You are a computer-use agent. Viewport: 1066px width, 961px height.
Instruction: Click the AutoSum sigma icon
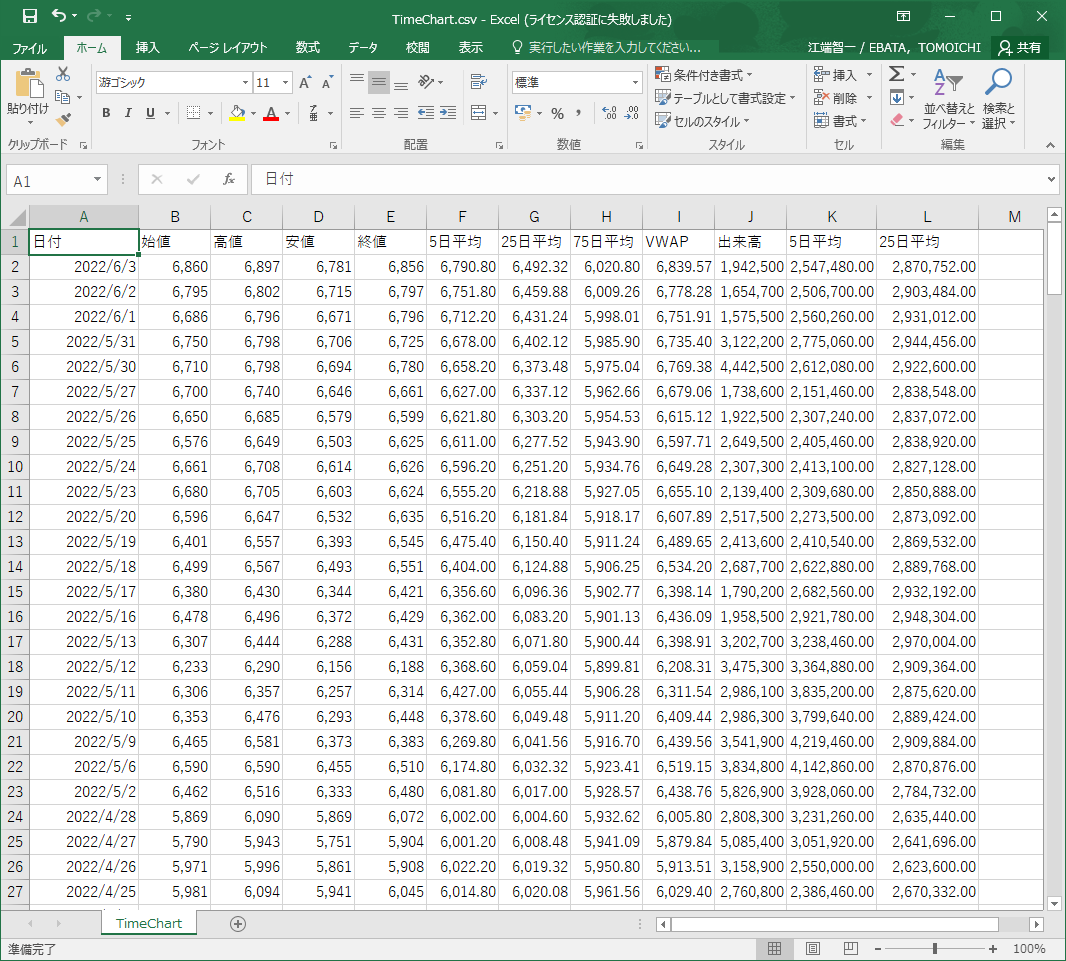[896, 74]
